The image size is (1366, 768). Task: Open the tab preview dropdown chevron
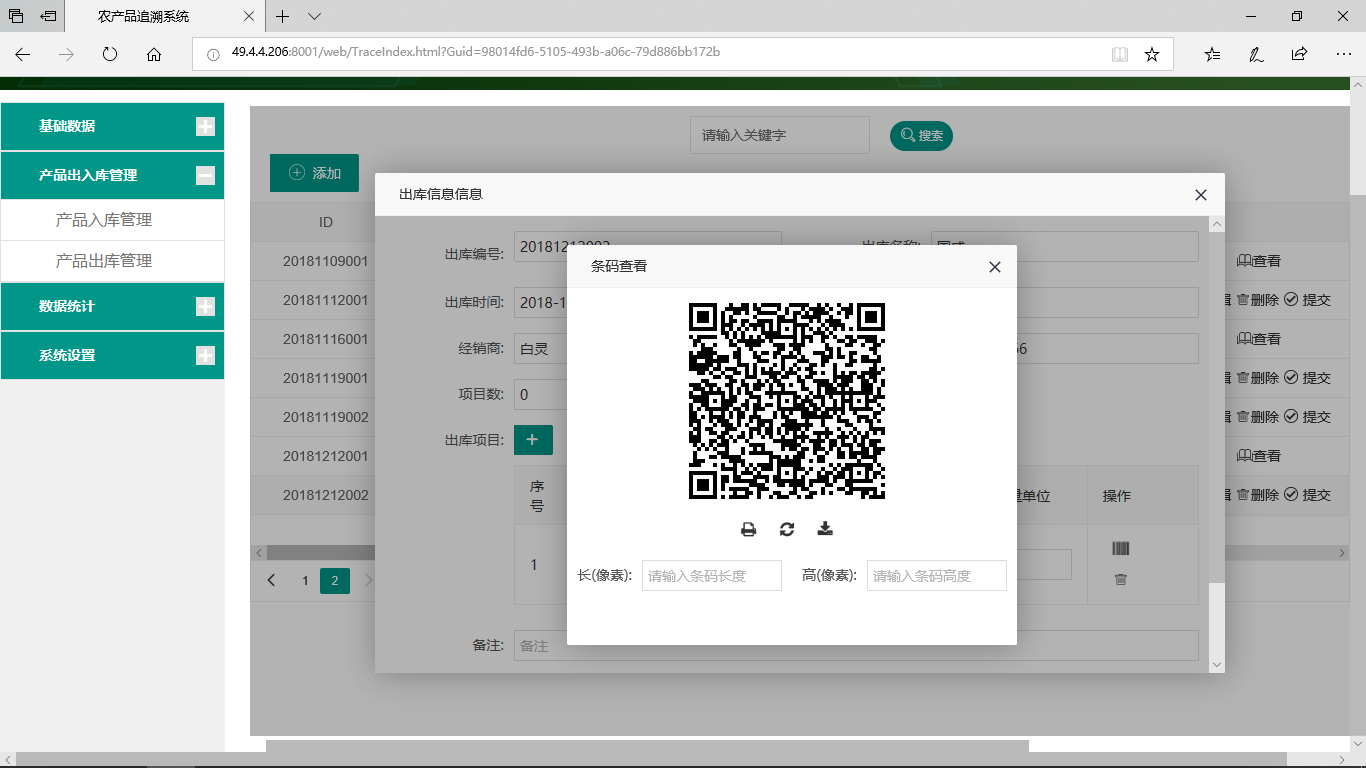coord(314,16)
